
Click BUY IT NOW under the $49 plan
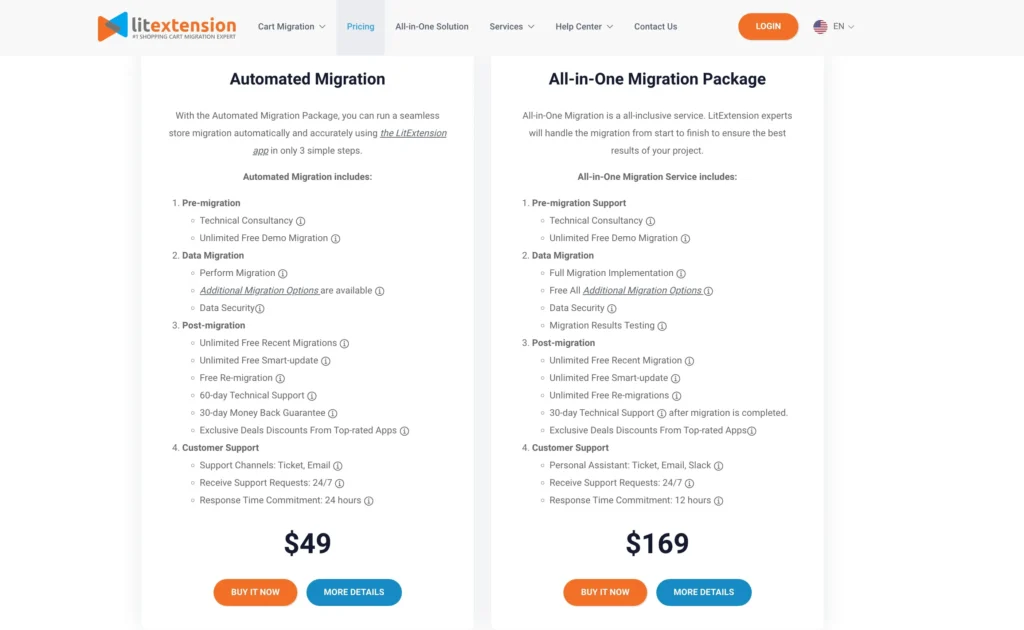pos(255,592)
